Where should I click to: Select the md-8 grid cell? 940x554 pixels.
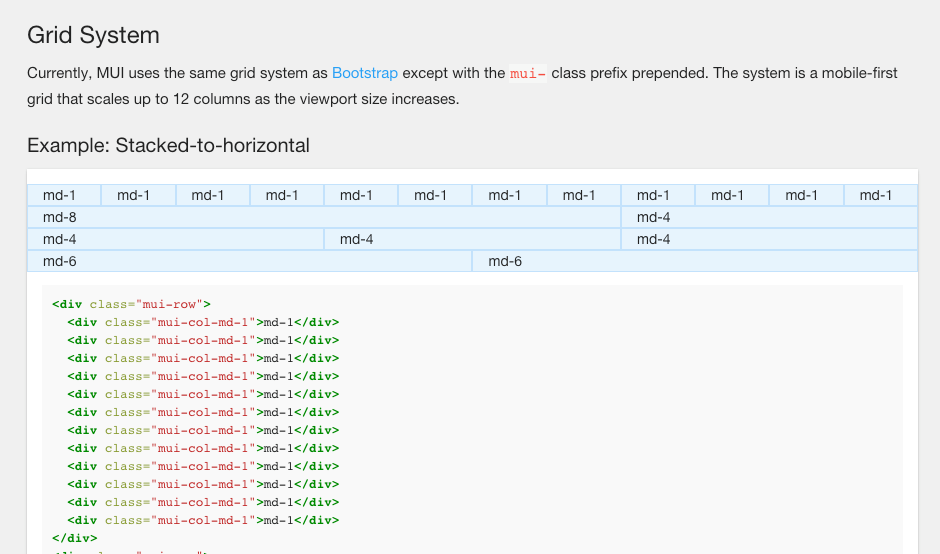pyautogui.click(x=324, y=217)
